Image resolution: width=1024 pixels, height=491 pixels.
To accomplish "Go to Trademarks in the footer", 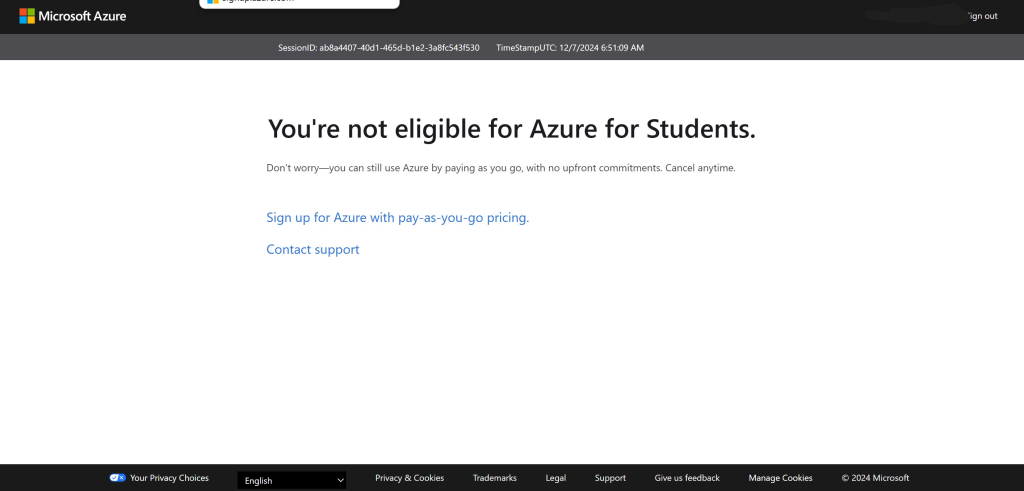I will click(x=494, y=478).
